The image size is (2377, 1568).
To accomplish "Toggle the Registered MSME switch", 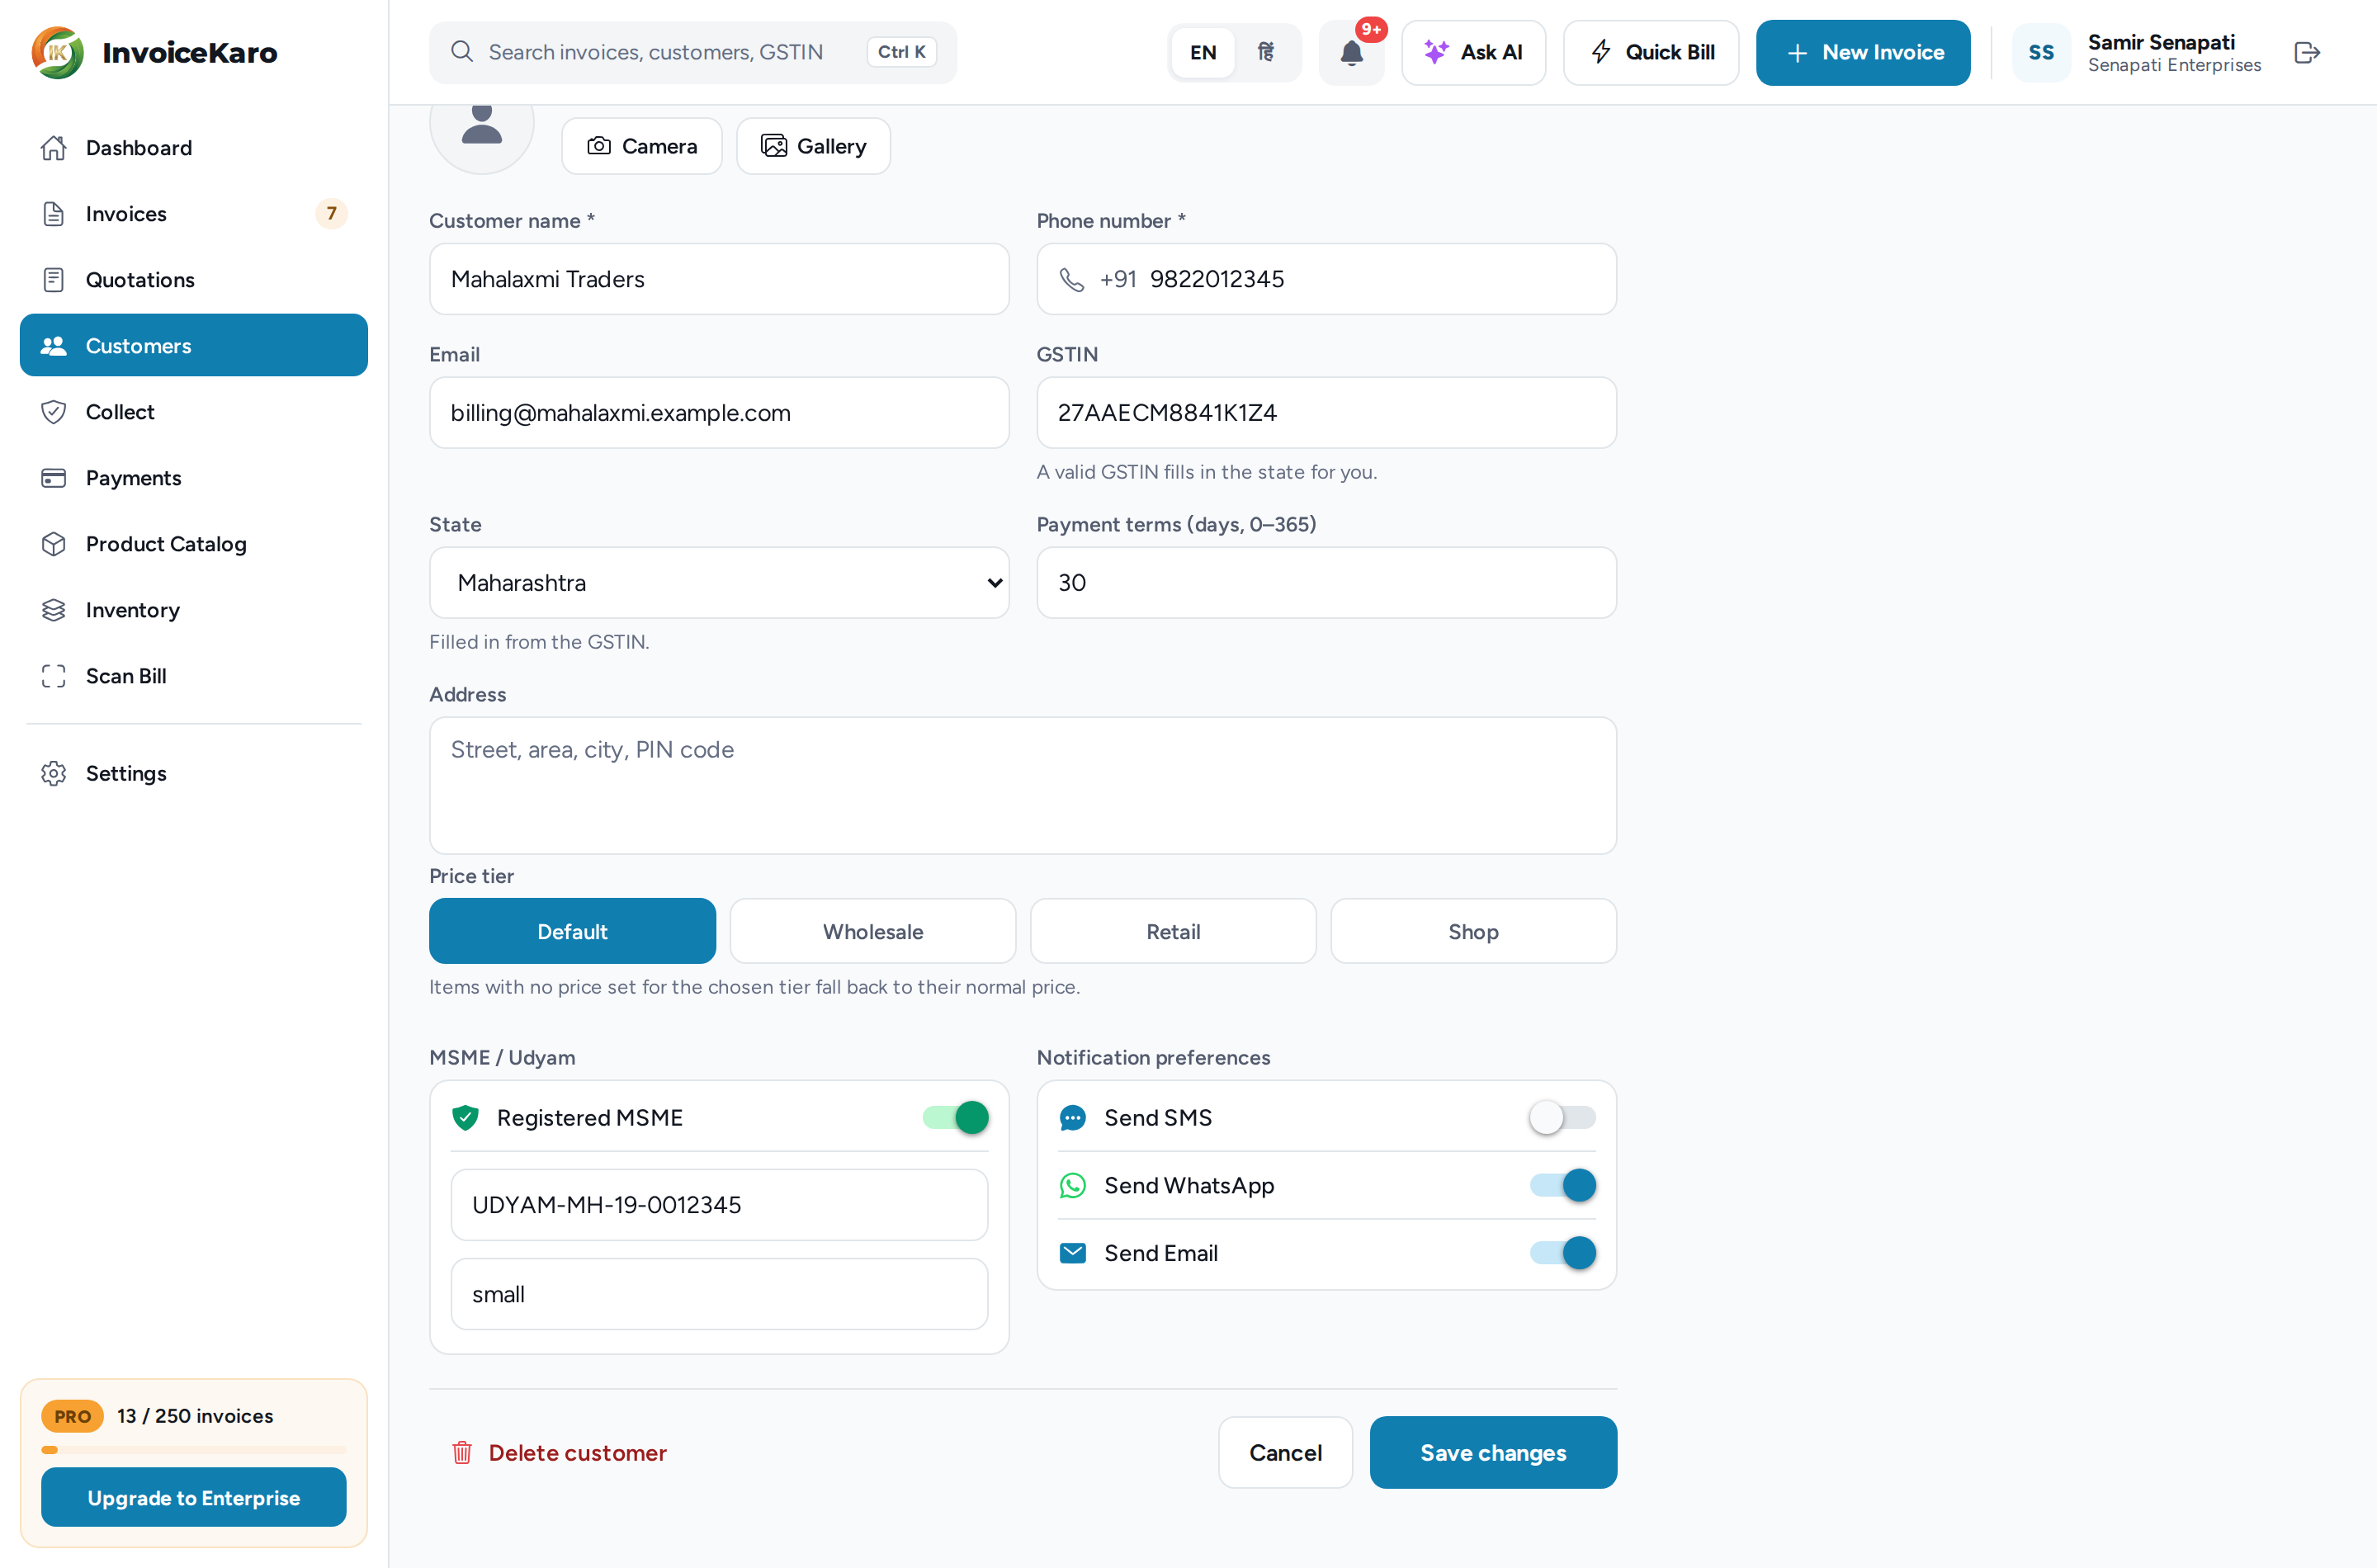I will [x=956, y=1117].
